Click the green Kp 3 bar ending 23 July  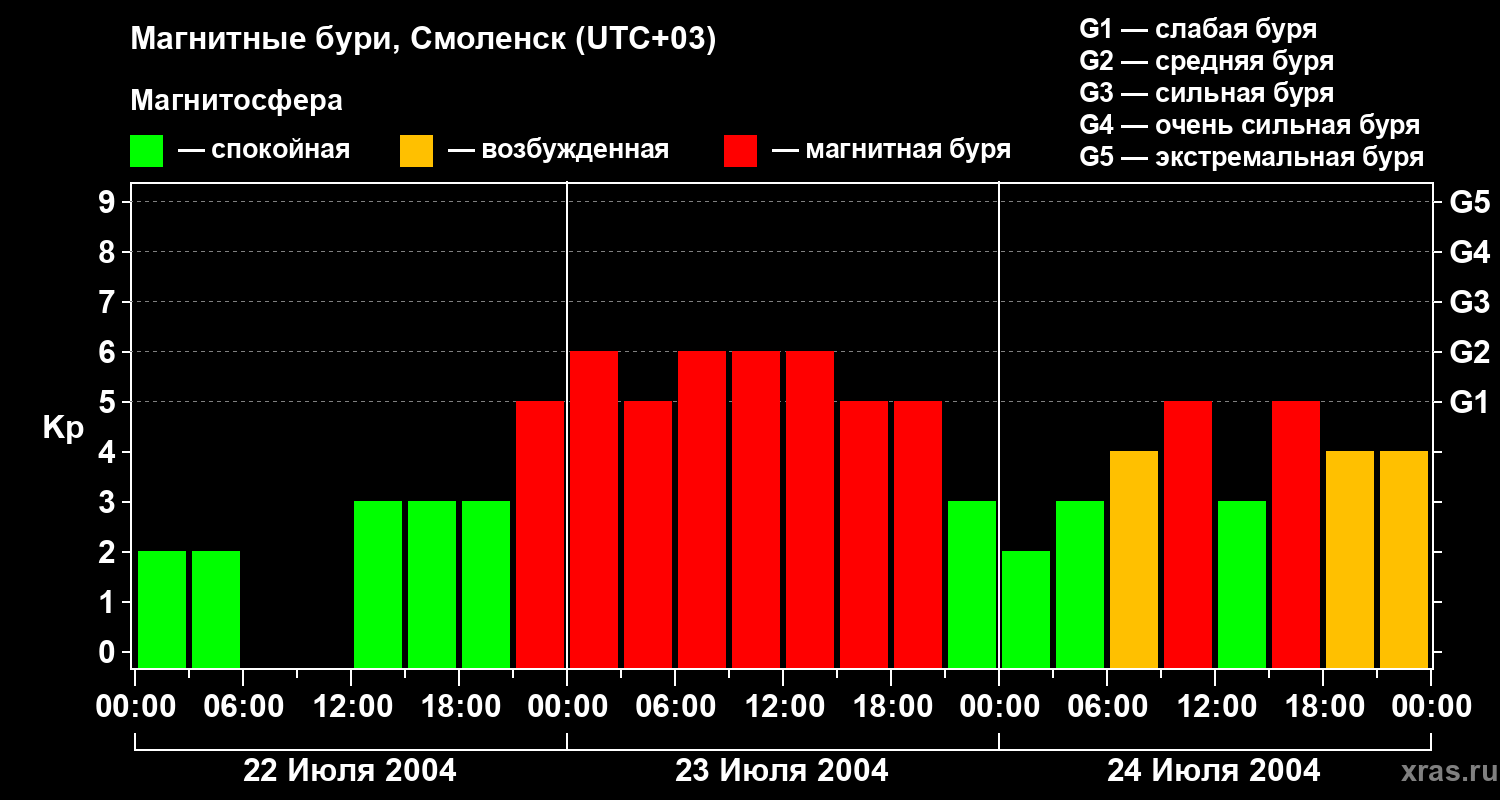(x=972, y=584)
